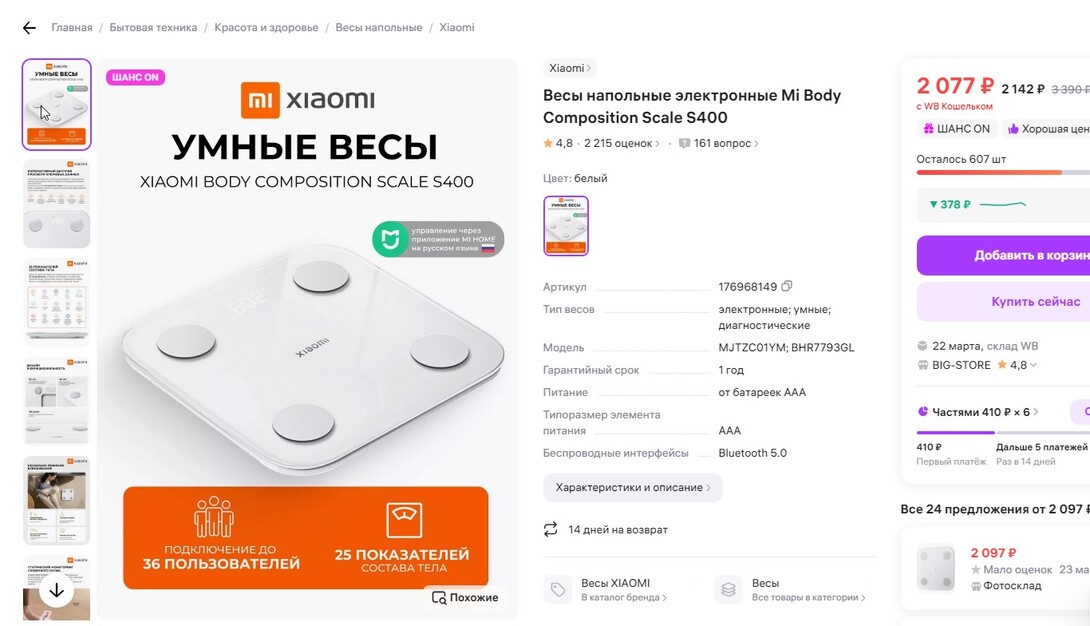1090x626 pixels.
Task: Click the 14-day return arrows icon
Action: pos(551,529)
